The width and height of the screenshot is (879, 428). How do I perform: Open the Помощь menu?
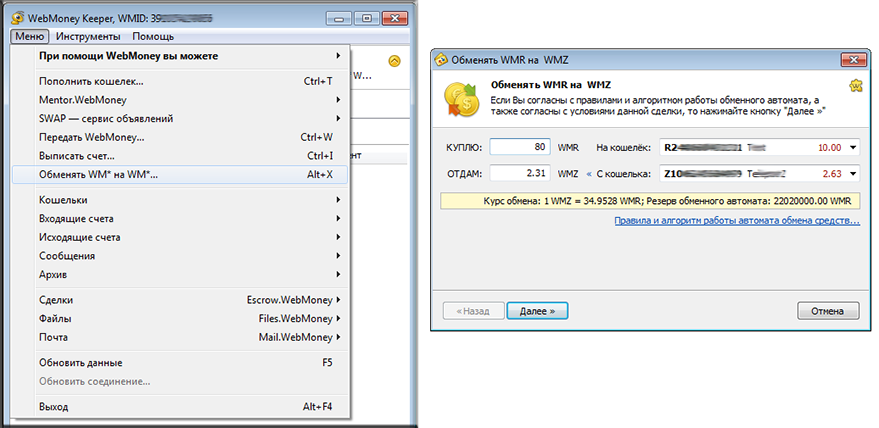153,36
